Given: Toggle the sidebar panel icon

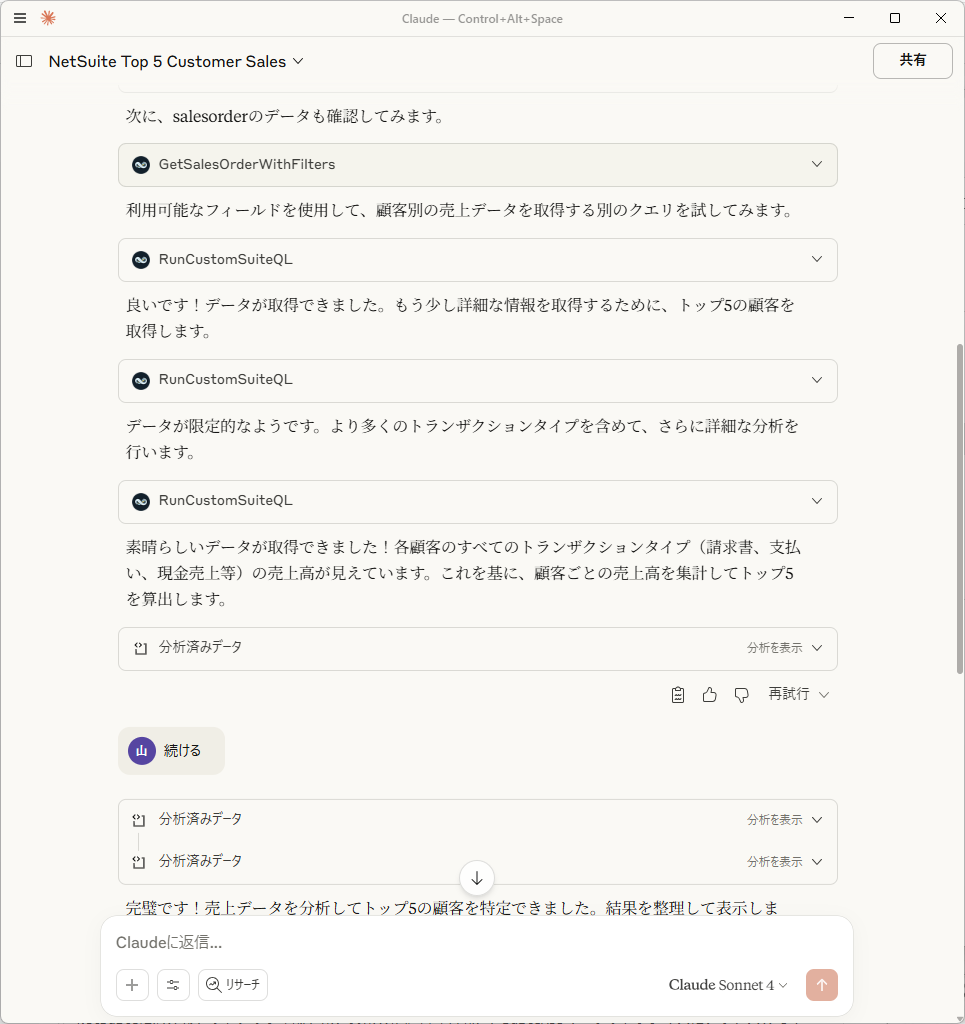Looking at the screenshot, I should tap(24, 61).
